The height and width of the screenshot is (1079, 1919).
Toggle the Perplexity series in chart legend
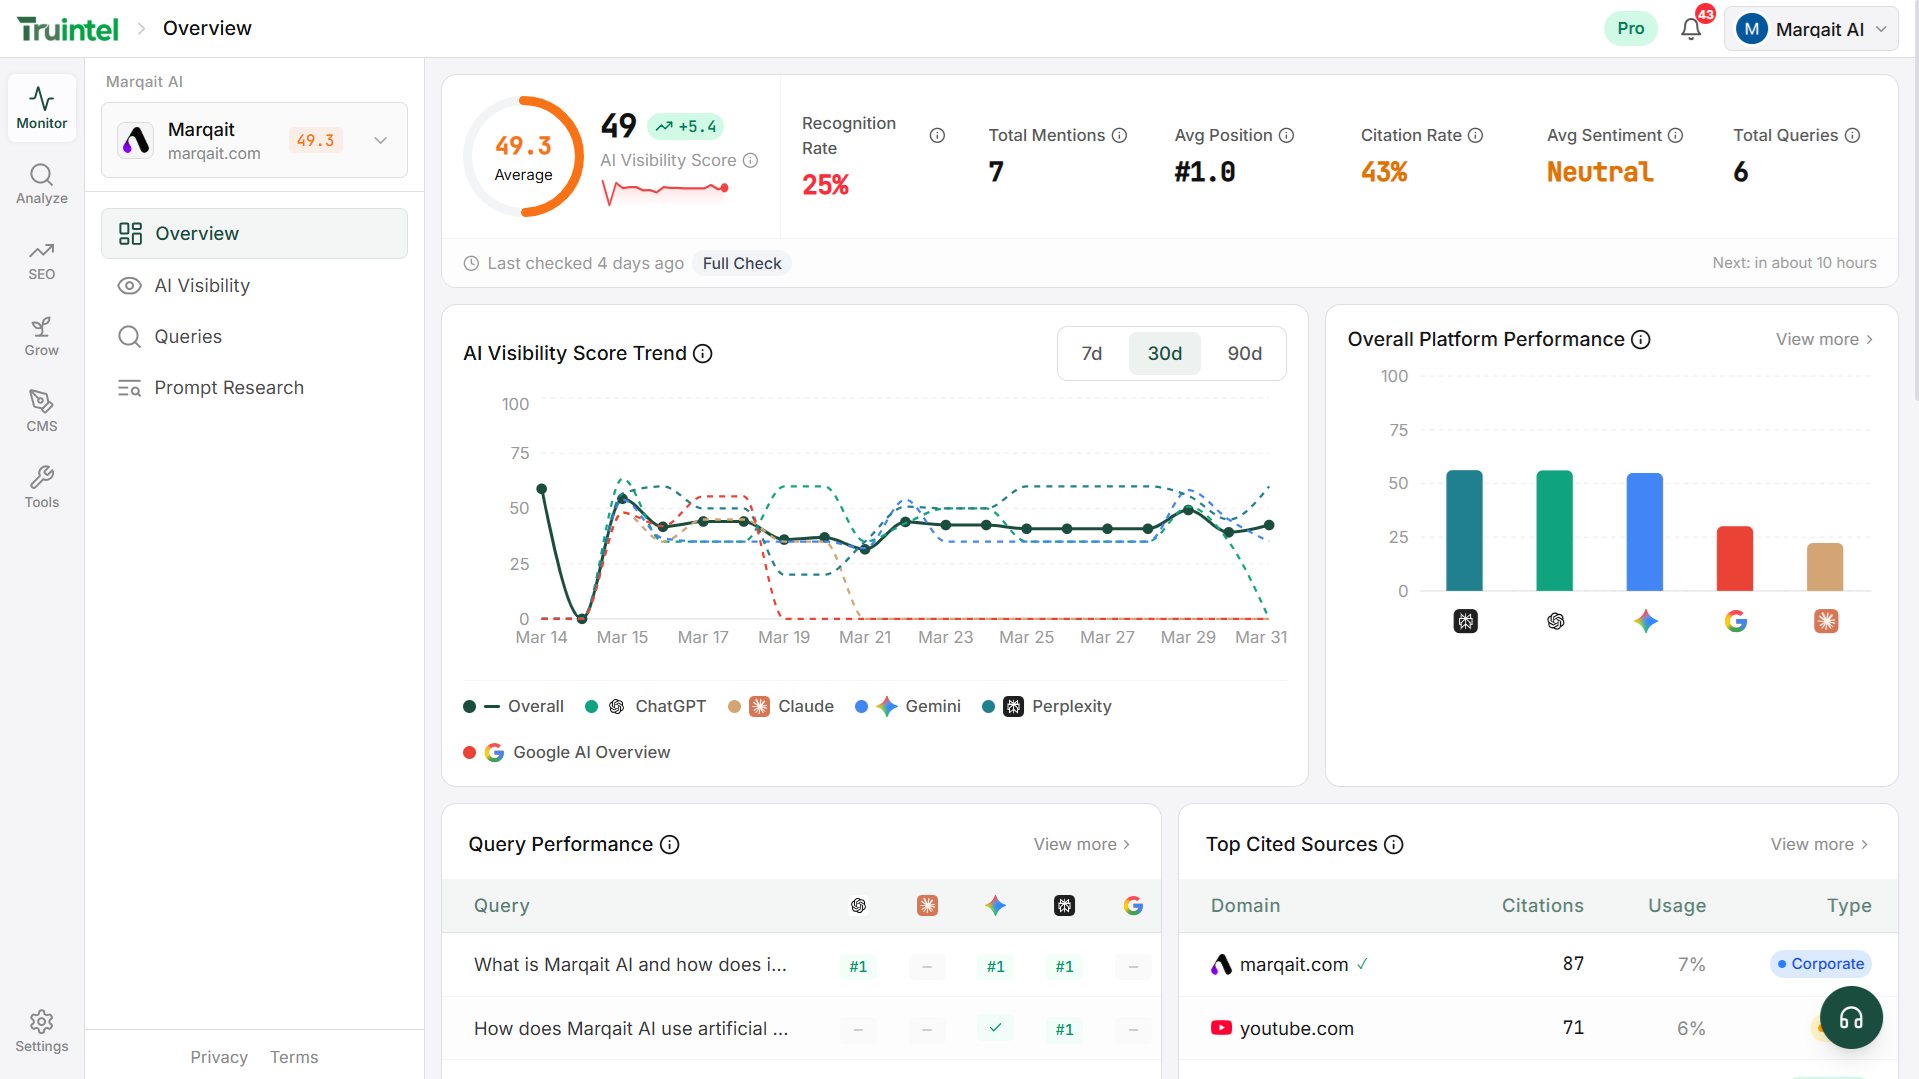tap(1047, 707)
